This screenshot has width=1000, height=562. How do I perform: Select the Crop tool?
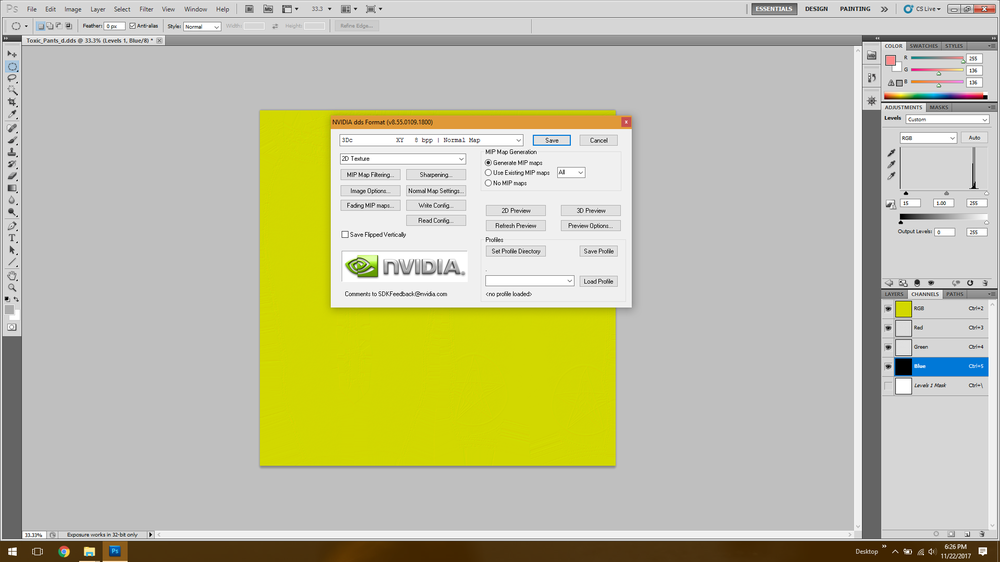12,103
